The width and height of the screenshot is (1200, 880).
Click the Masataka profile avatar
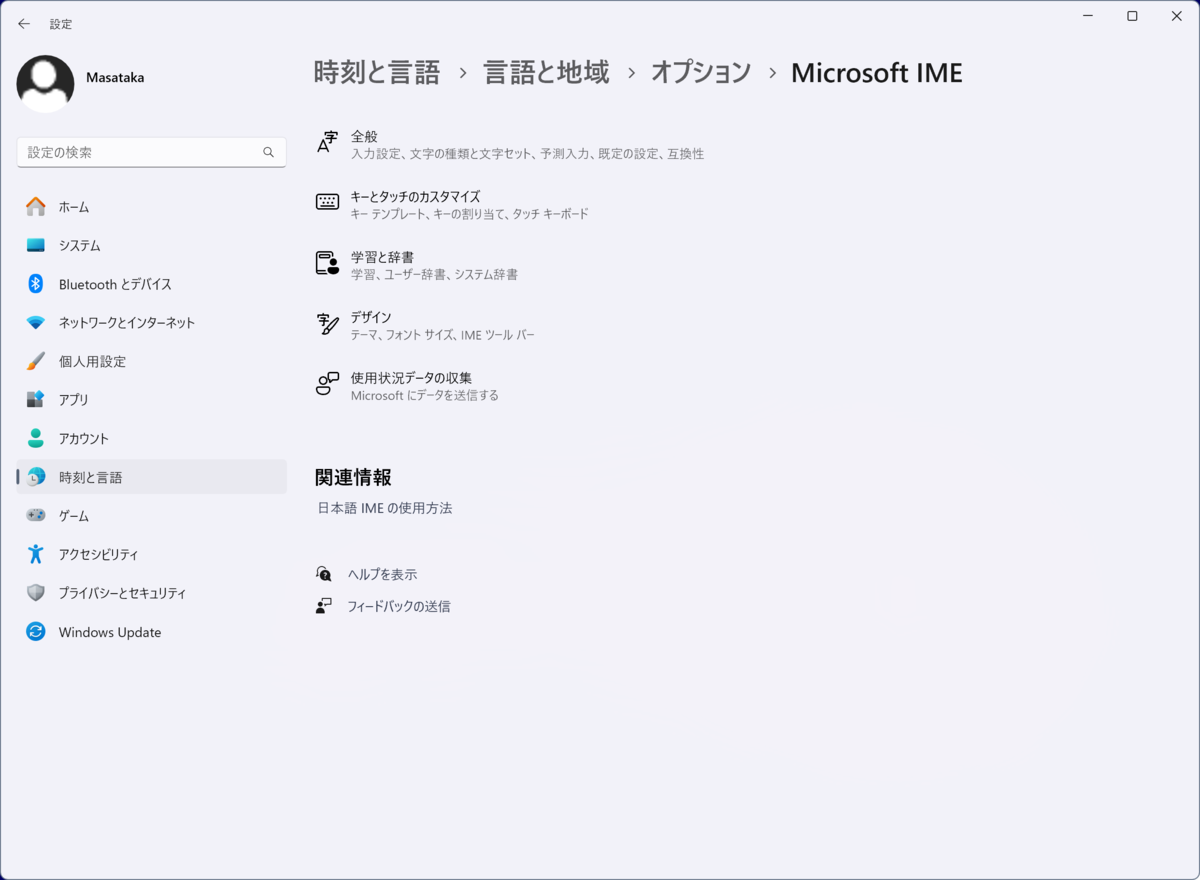click(45, 84)
